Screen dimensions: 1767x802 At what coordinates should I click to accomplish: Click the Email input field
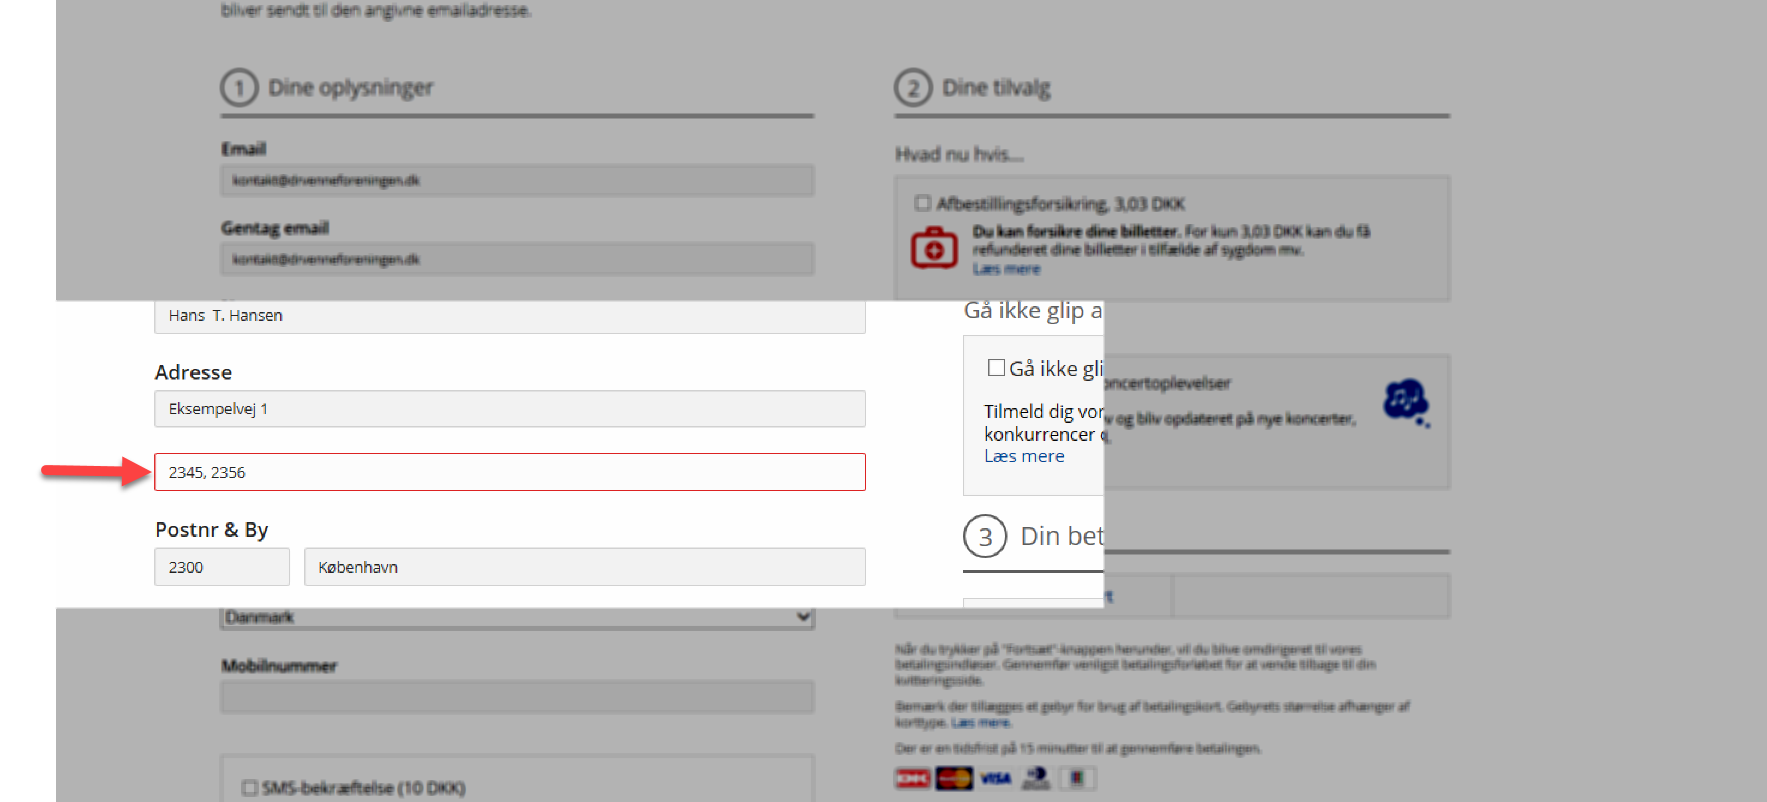517,181
